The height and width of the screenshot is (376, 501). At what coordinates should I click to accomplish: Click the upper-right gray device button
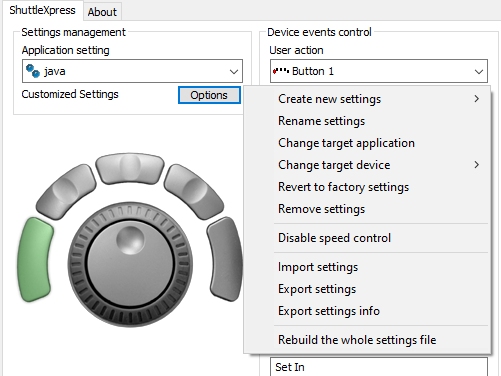click(194, 191)
